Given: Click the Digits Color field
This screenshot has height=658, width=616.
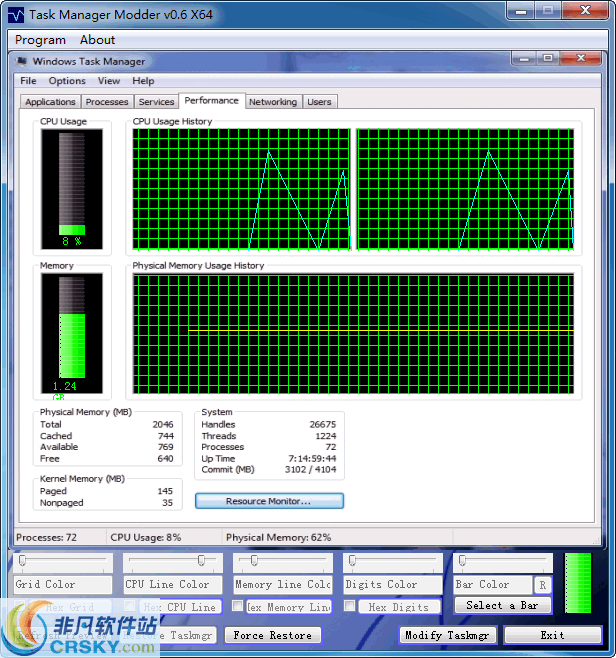Looking at the screenshot, I should pos(391,584).
